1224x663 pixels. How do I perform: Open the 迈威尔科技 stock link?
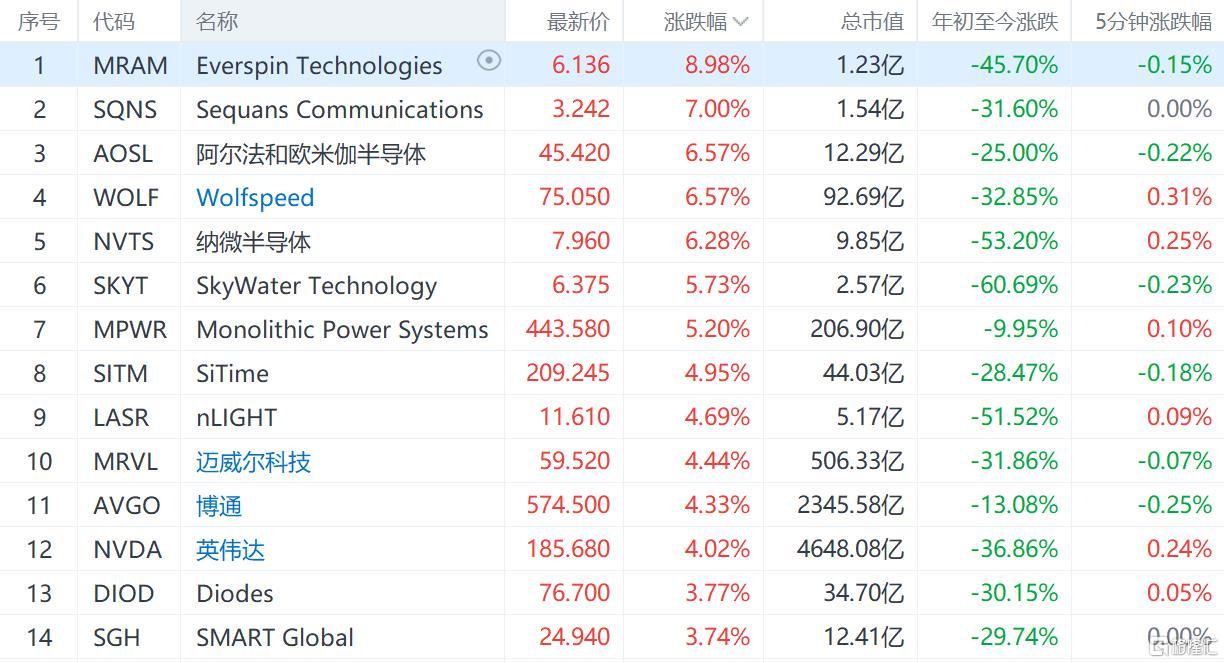coord(253,461)
